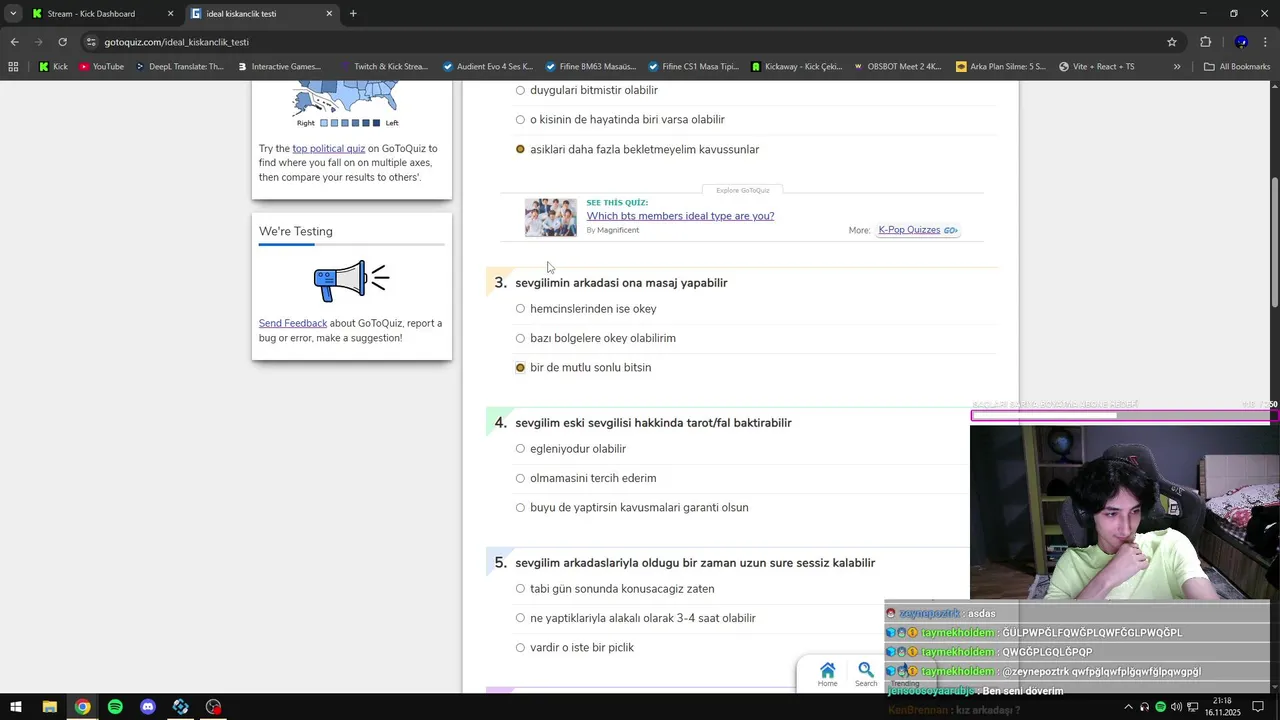The image size is (1280, 720).
Task: Open Vite + React + TS bookmark
Action: (1096, 67)
